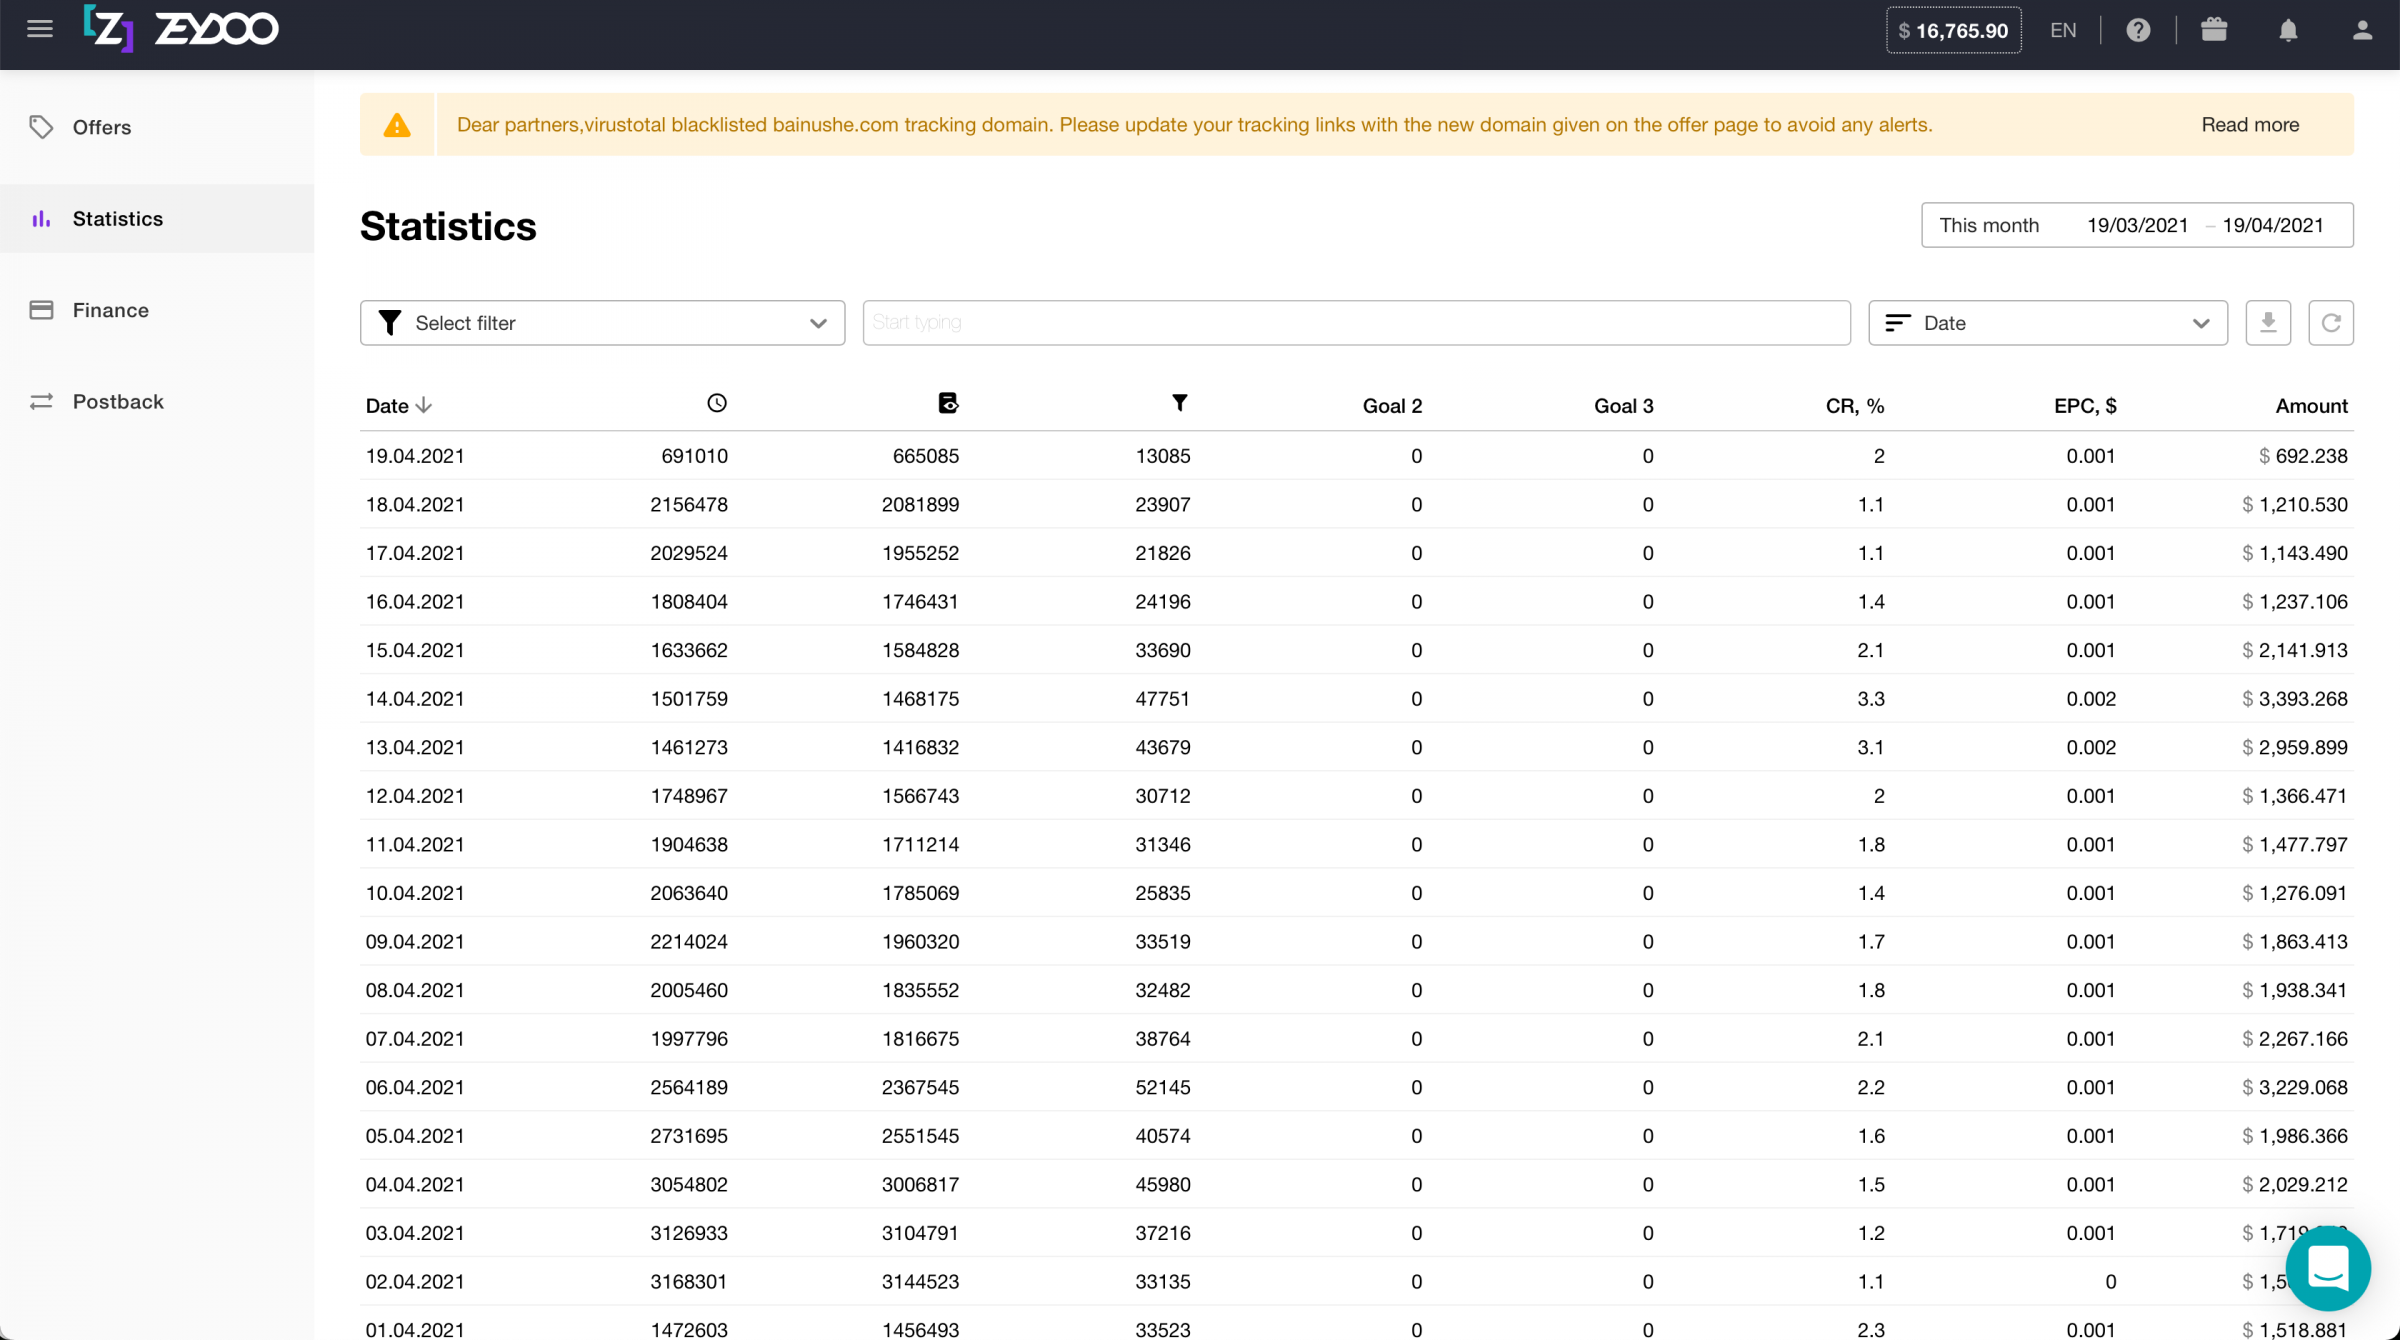Click the funnel column header icon
This screenshot has width=2400, height=1340.
coord(1180,403)
